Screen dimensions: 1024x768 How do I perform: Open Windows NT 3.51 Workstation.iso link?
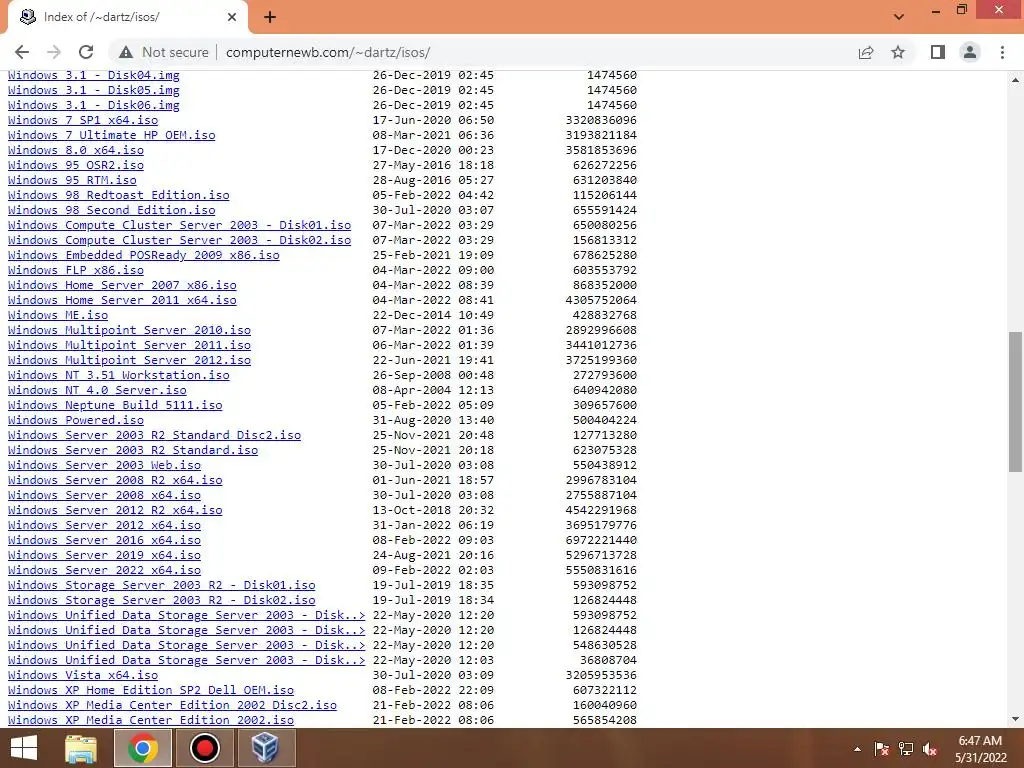pos(119,376)
